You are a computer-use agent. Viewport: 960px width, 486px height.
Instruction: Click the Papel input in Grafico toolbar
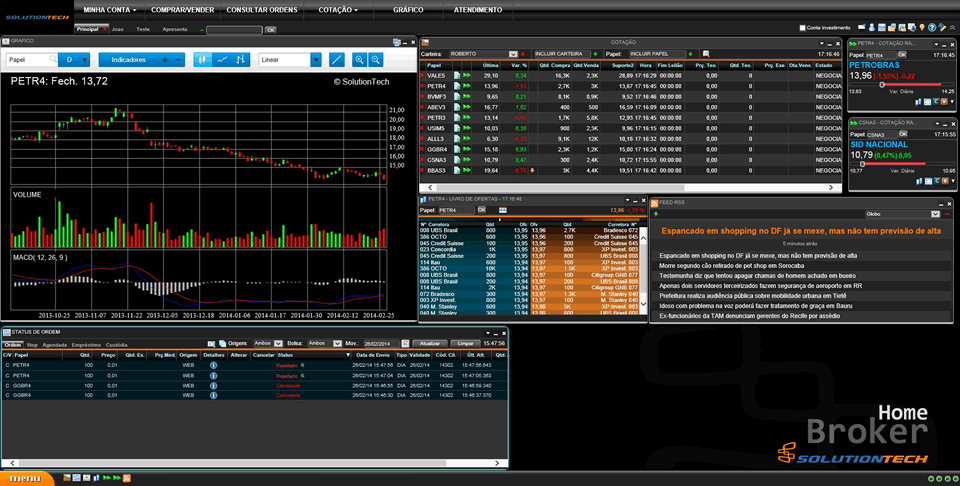pyautogui.click(x=28, y=59)
